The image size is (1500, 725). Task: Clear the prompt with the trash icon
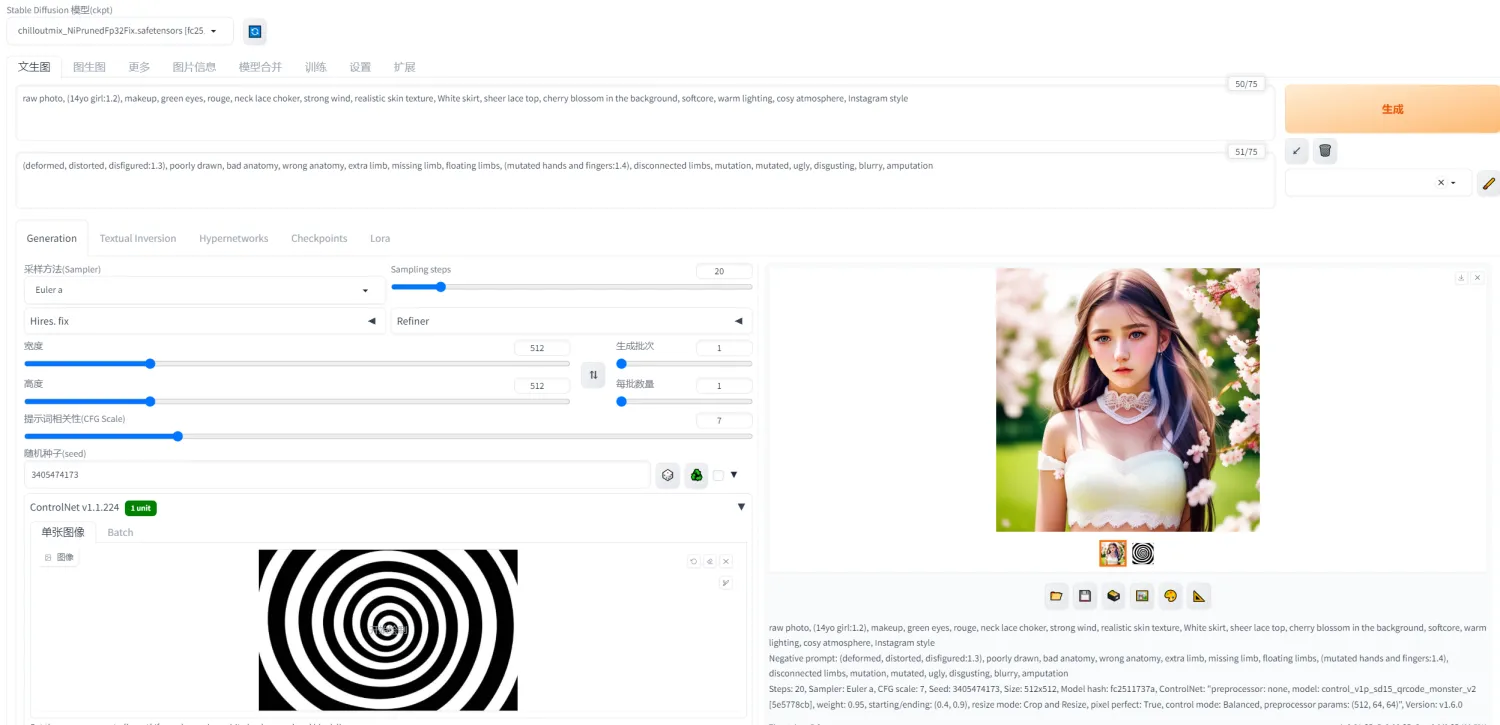(1325, 151)
